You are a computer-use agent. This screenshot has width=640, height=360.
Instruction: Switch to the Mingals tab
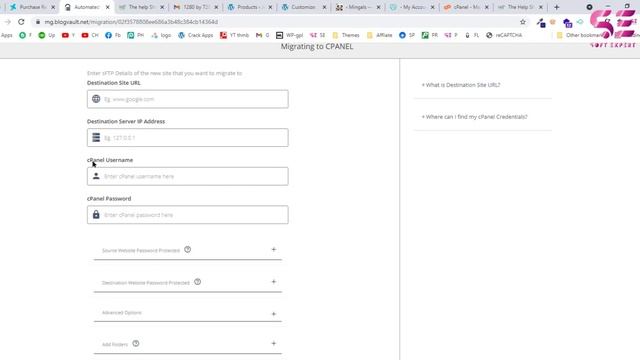coord(358,7)
